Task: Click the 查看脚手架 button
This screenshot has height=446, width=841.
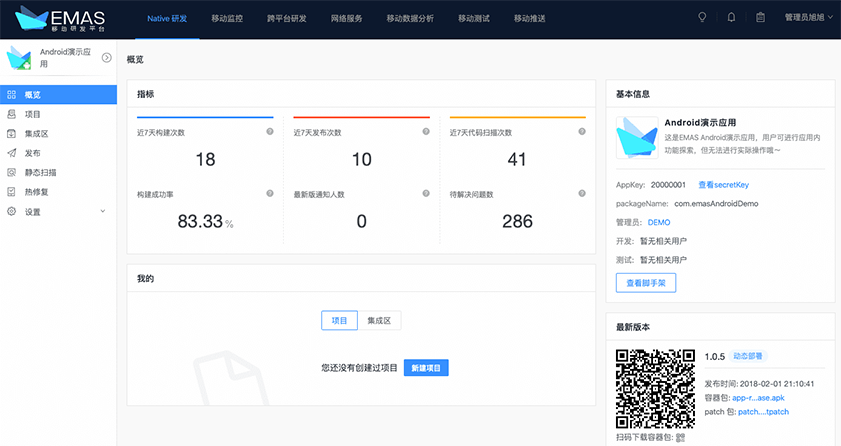Action: pos(646,283)
